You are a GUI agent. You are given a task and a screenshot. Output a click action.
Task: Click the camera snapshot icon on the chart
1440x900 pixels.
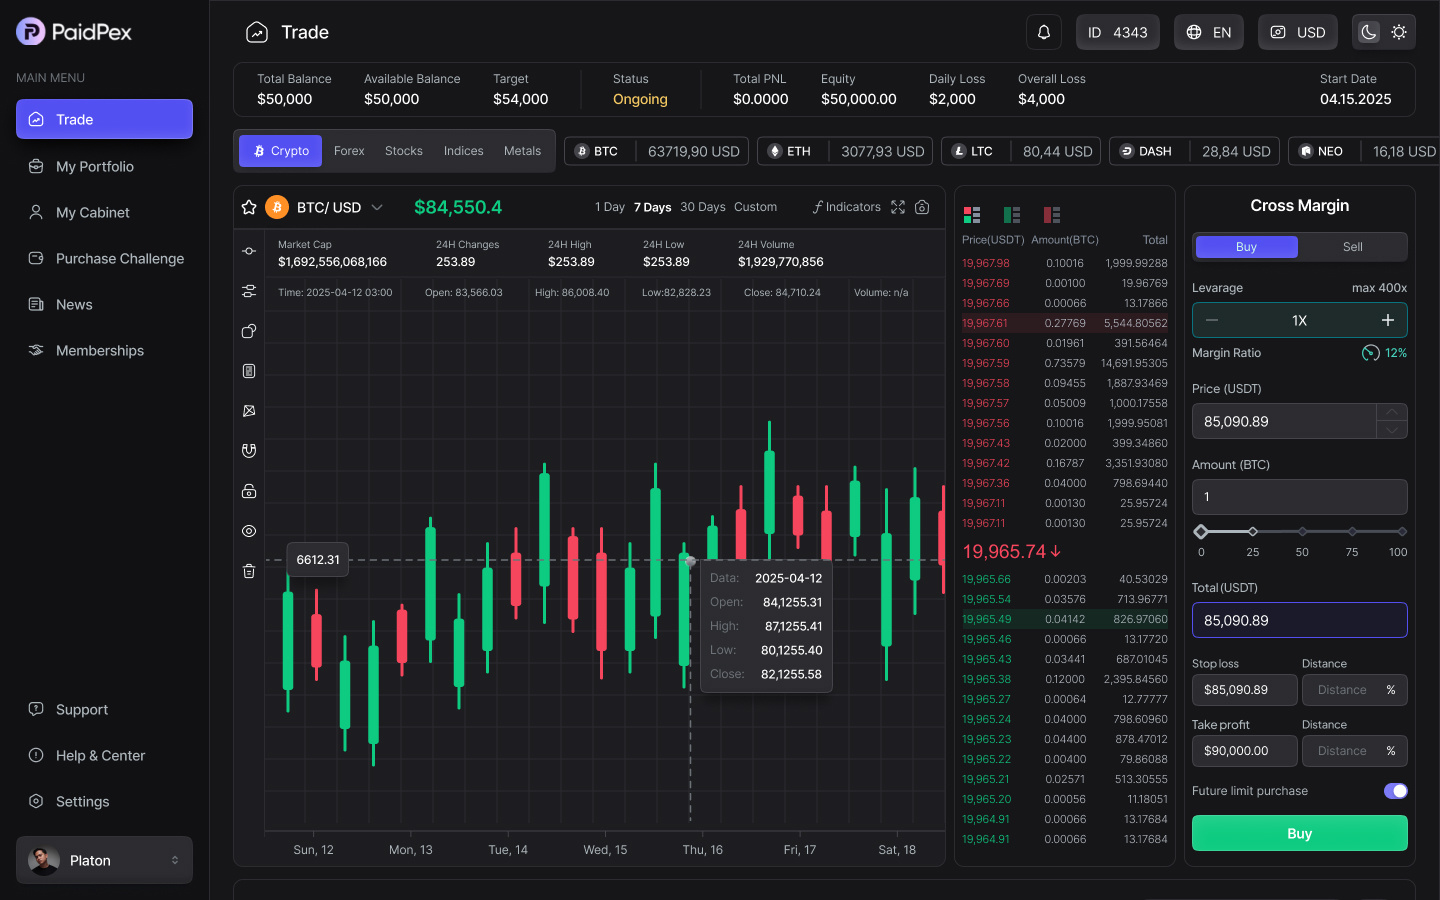[x=922, y=207]
